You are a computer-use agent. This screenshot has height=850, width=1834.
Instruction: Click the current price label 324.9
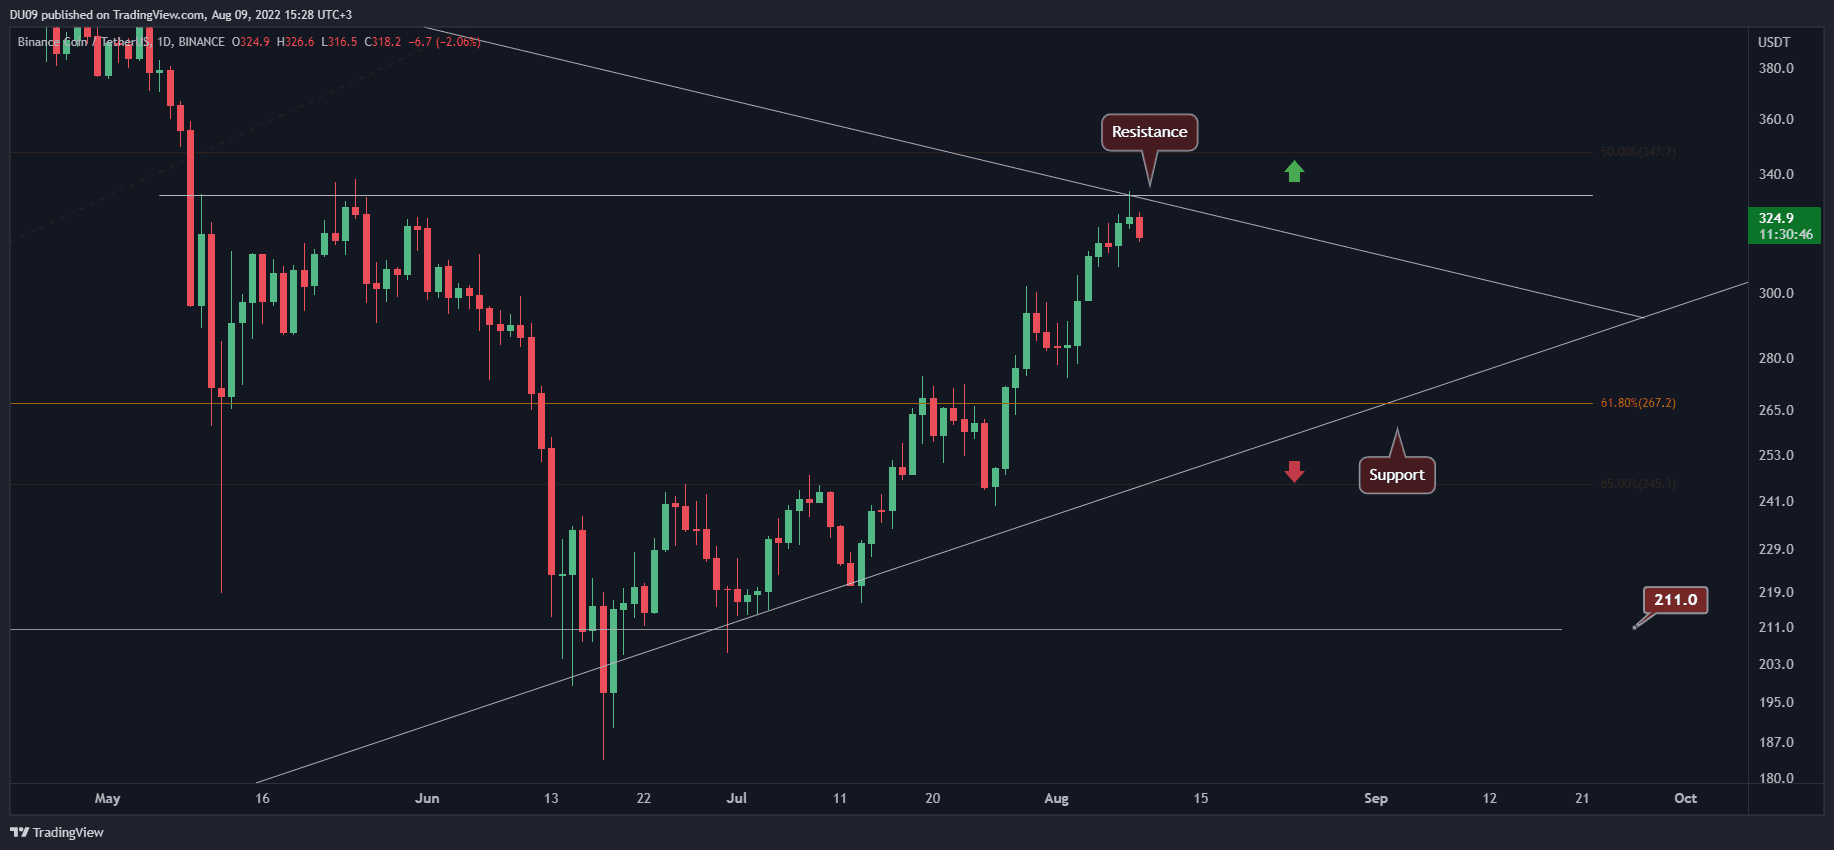pyautogui.click(x=1776, y=218)
